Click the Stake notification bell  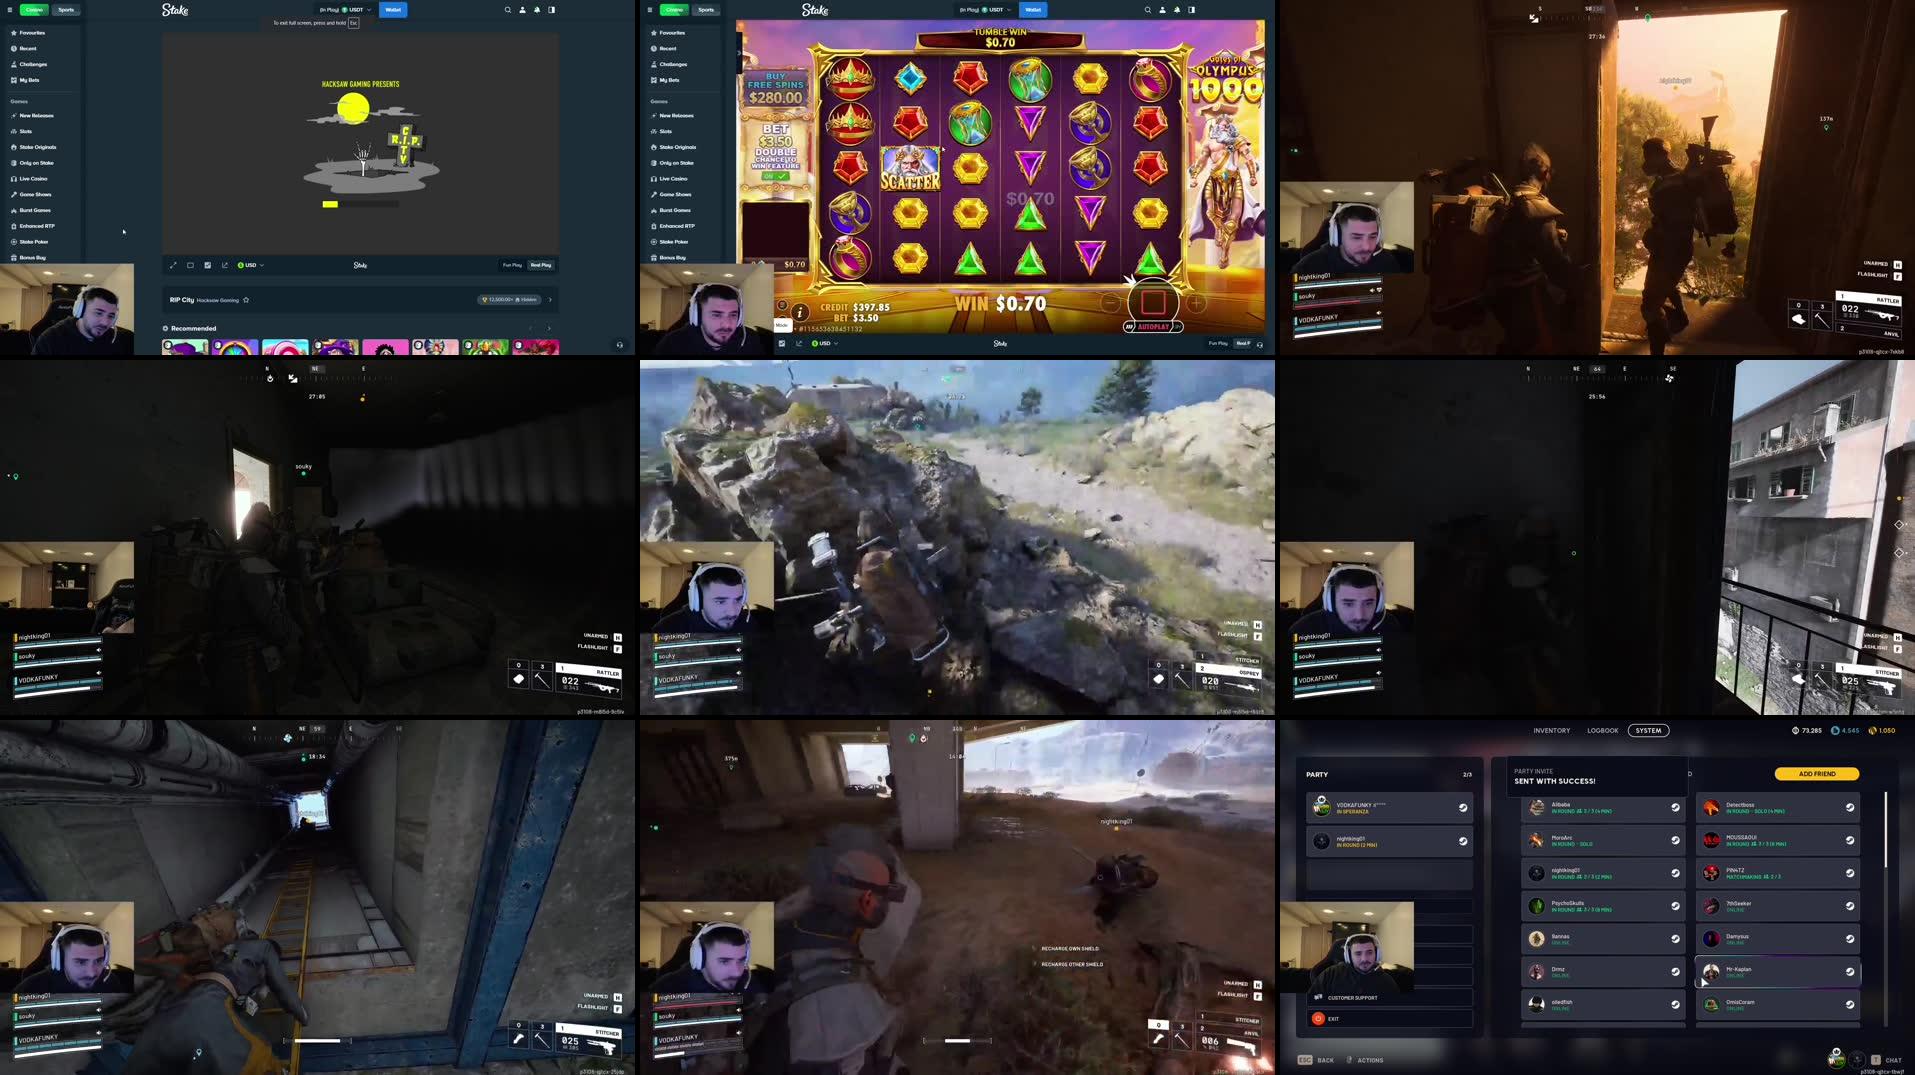[x=536, y=10]
